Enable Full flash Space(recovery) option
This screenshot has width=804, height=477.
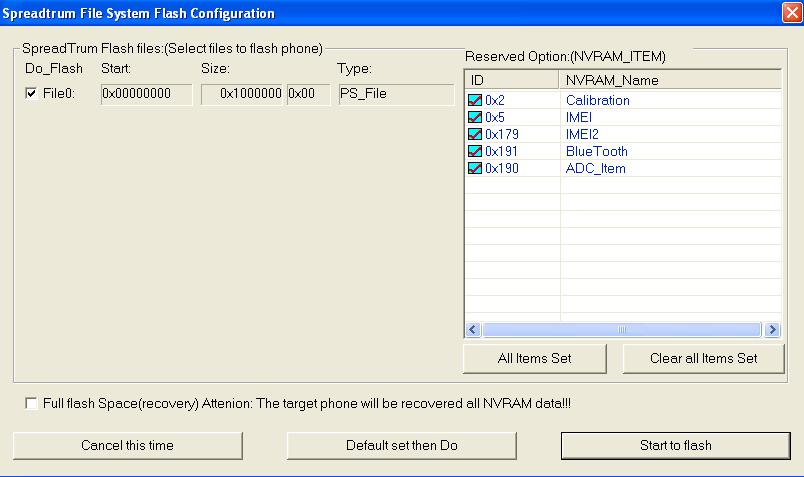[x=31, y=404]
